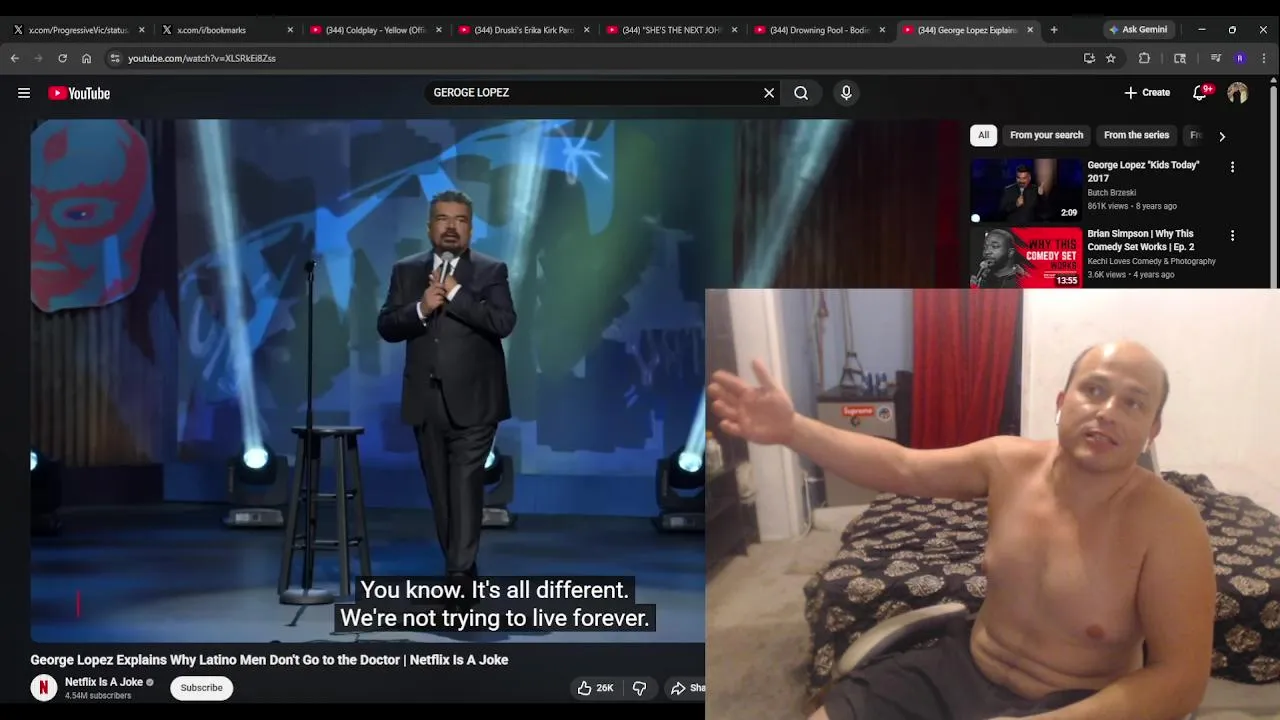Clear the search box with the X icon

(769, 93)
